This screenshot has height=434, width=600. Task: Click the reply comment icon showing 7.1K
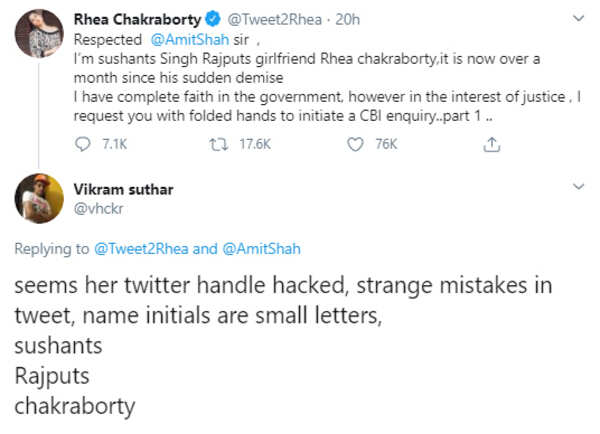[x=84, y=144]
